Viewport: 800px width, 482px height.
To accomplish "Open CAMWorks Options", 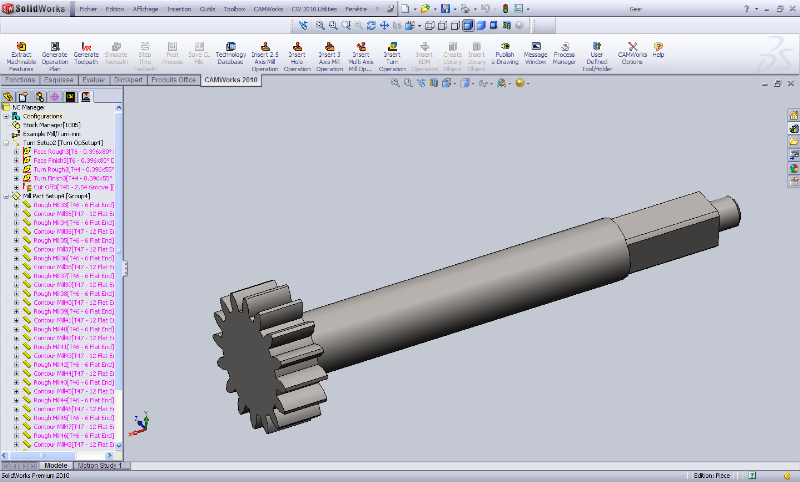I will (632, 46).
